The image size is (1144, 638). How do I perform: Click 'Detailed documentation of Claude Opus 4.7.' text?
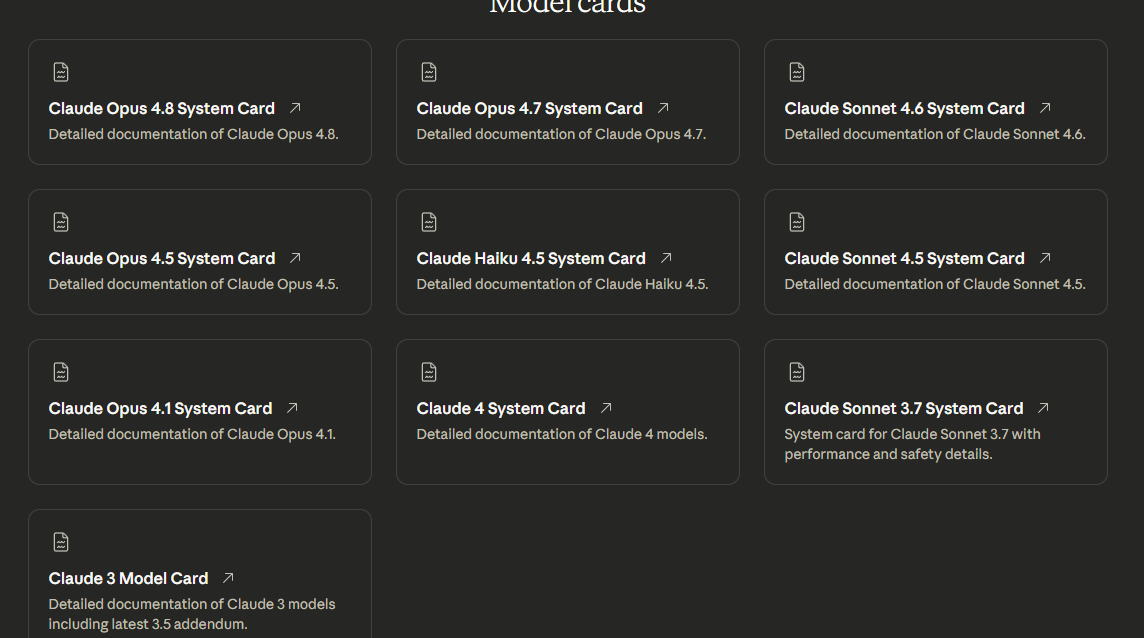[561, 134]
